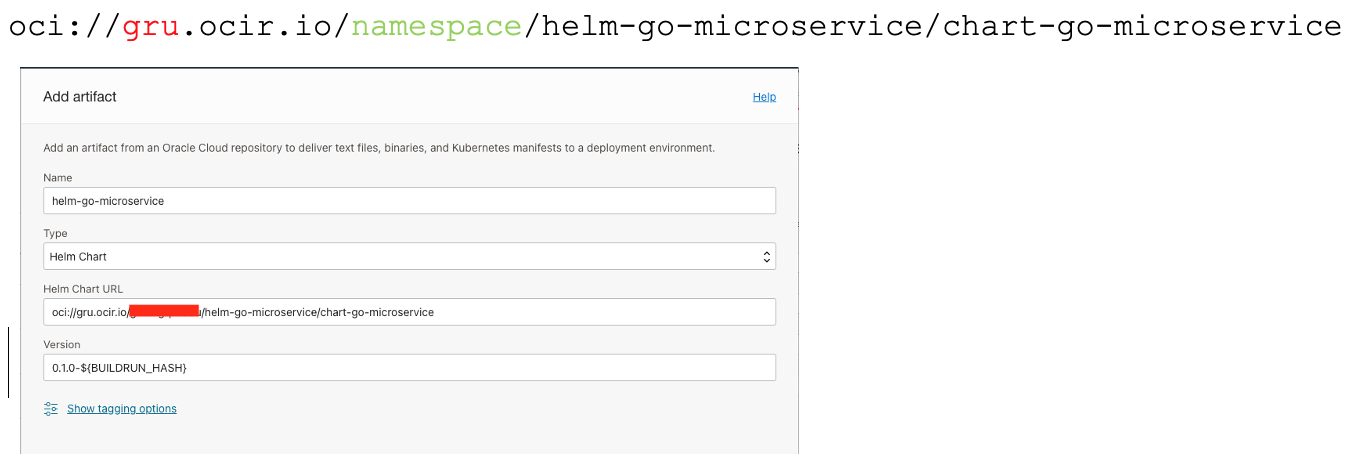This screenshot has width=1351, height=461.
Task: Click the Helm Chart URL input field
Action: coord(409,312)
